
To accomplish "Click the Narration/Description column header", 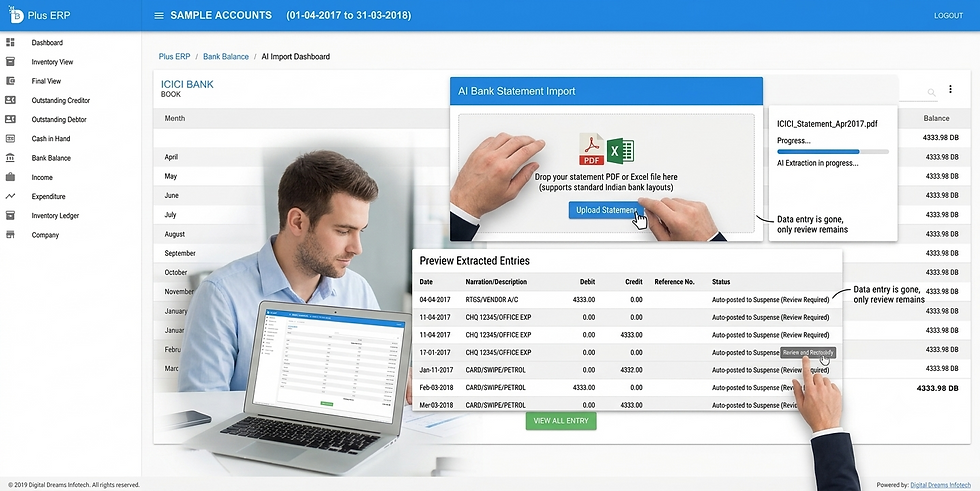I will tap(496, 282).
